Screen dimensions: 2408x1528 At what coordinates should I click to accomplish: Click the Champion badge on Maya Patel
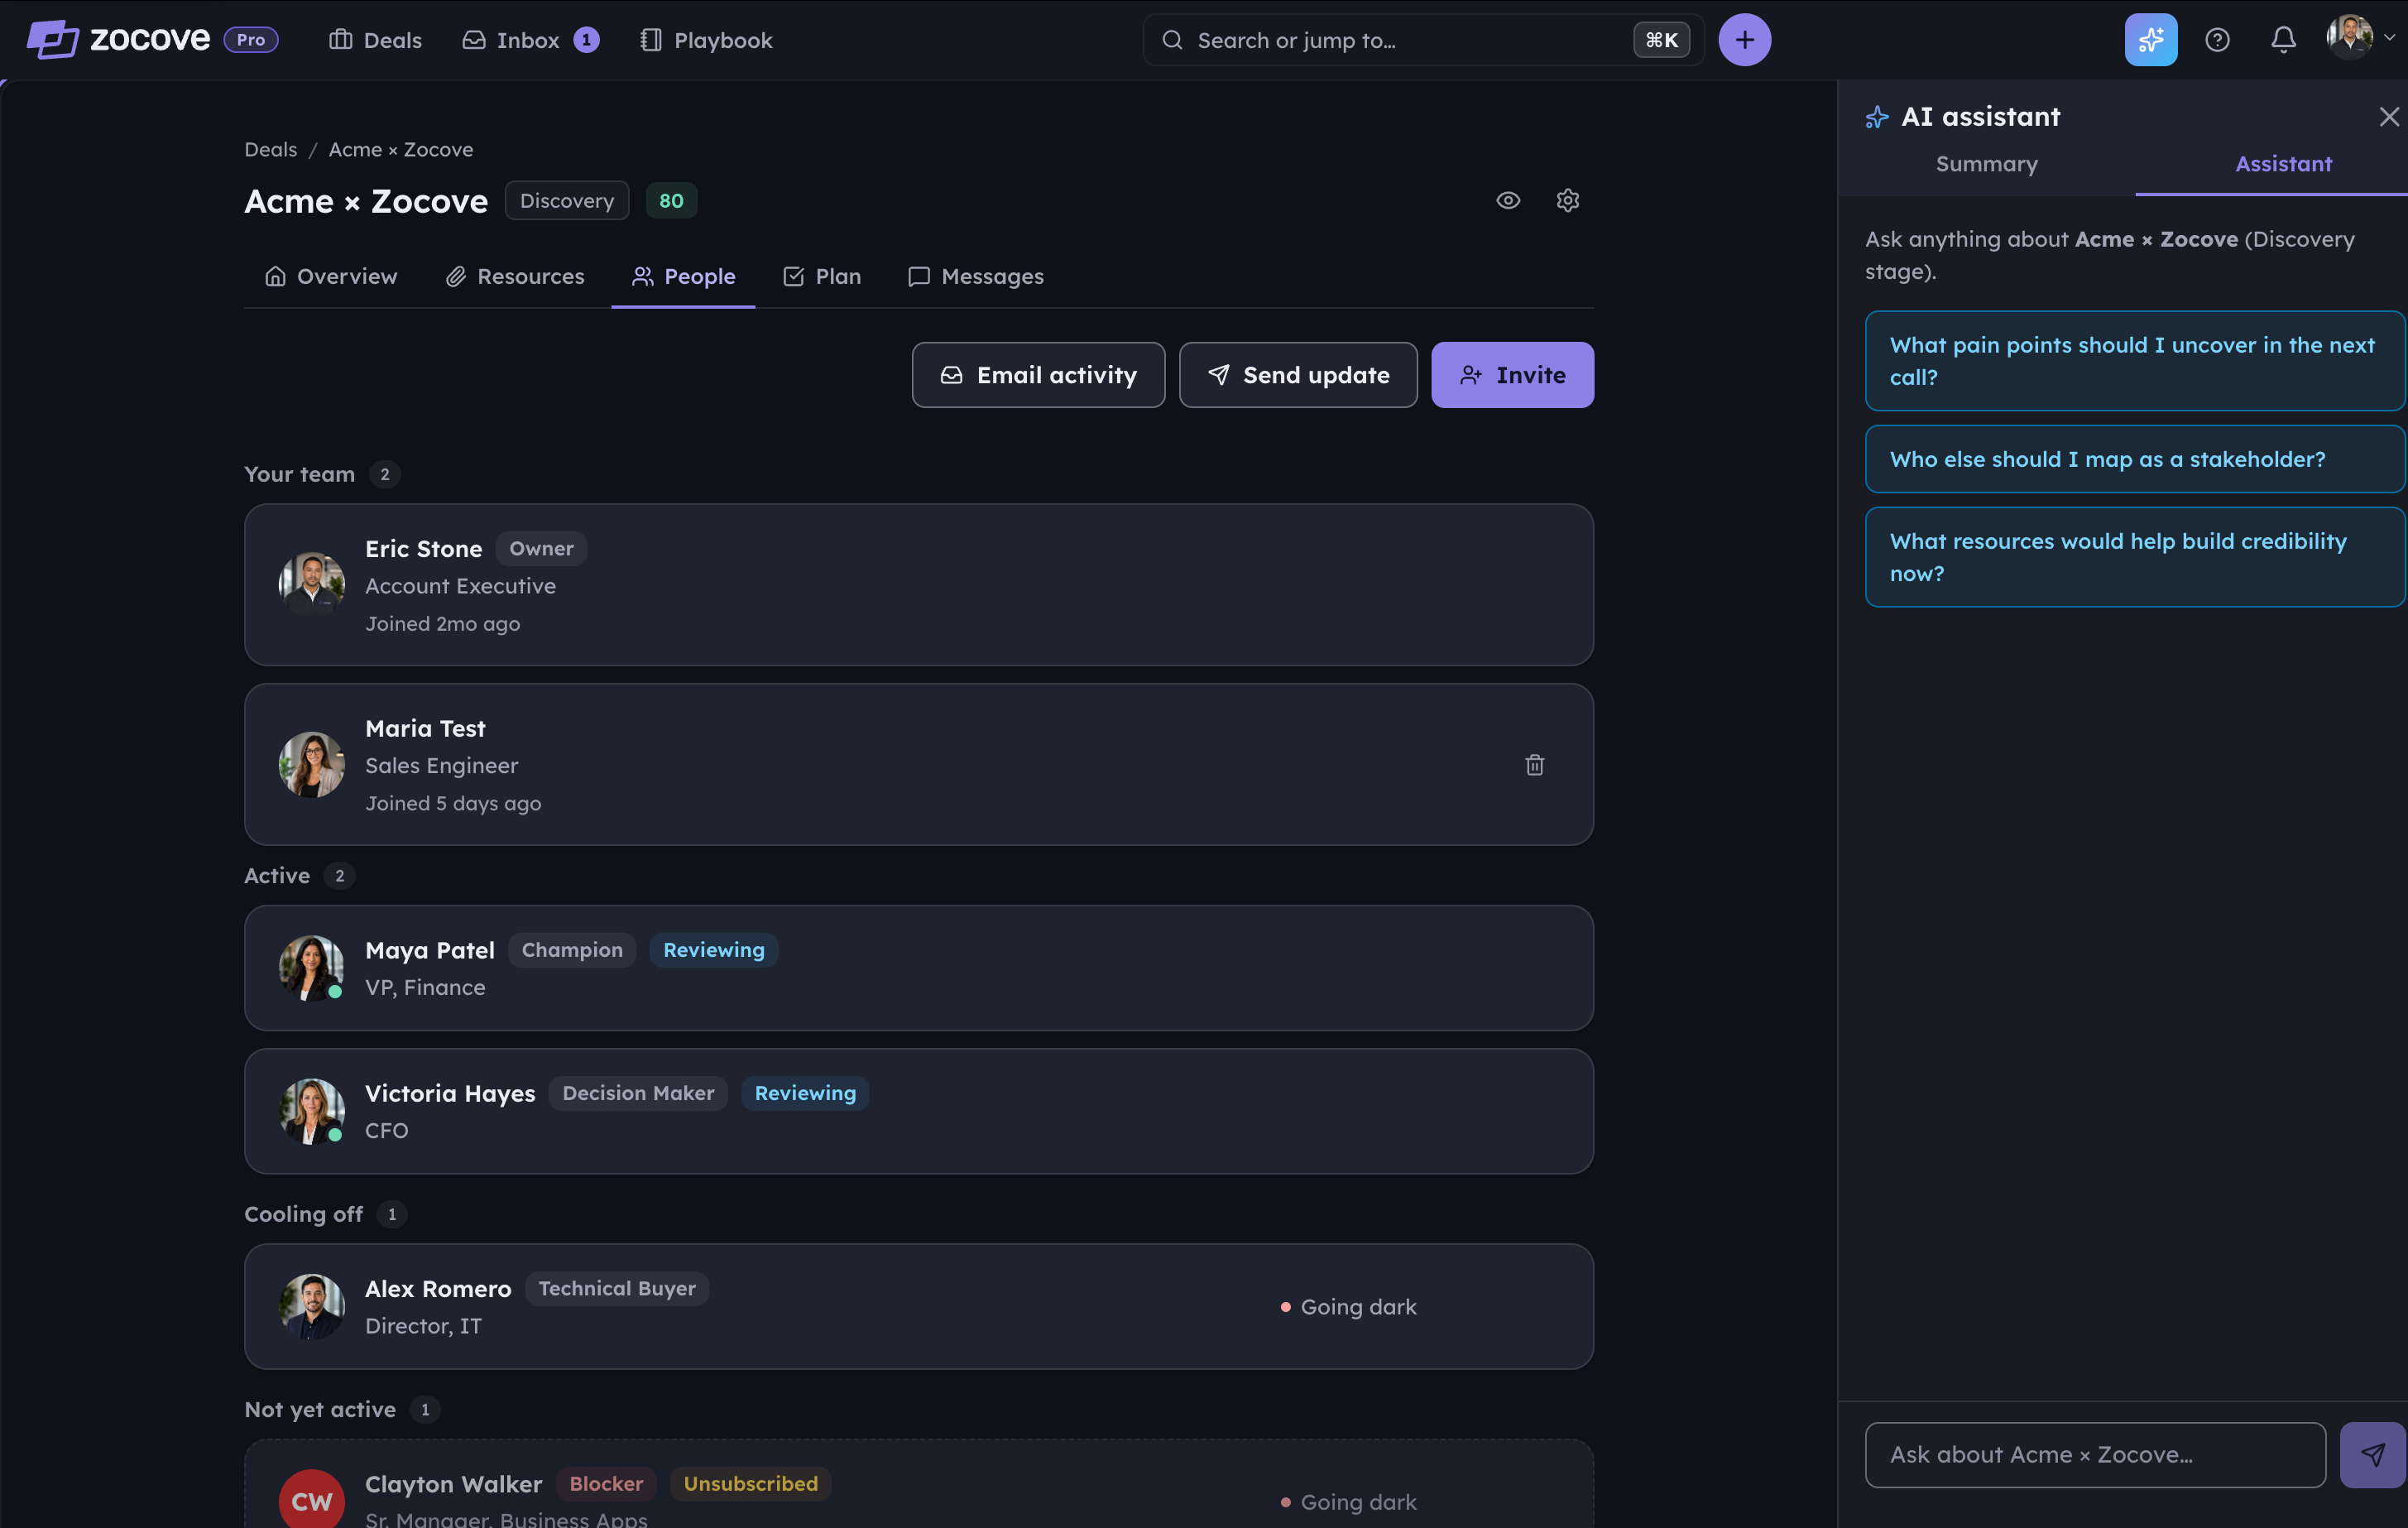(572, 950)
